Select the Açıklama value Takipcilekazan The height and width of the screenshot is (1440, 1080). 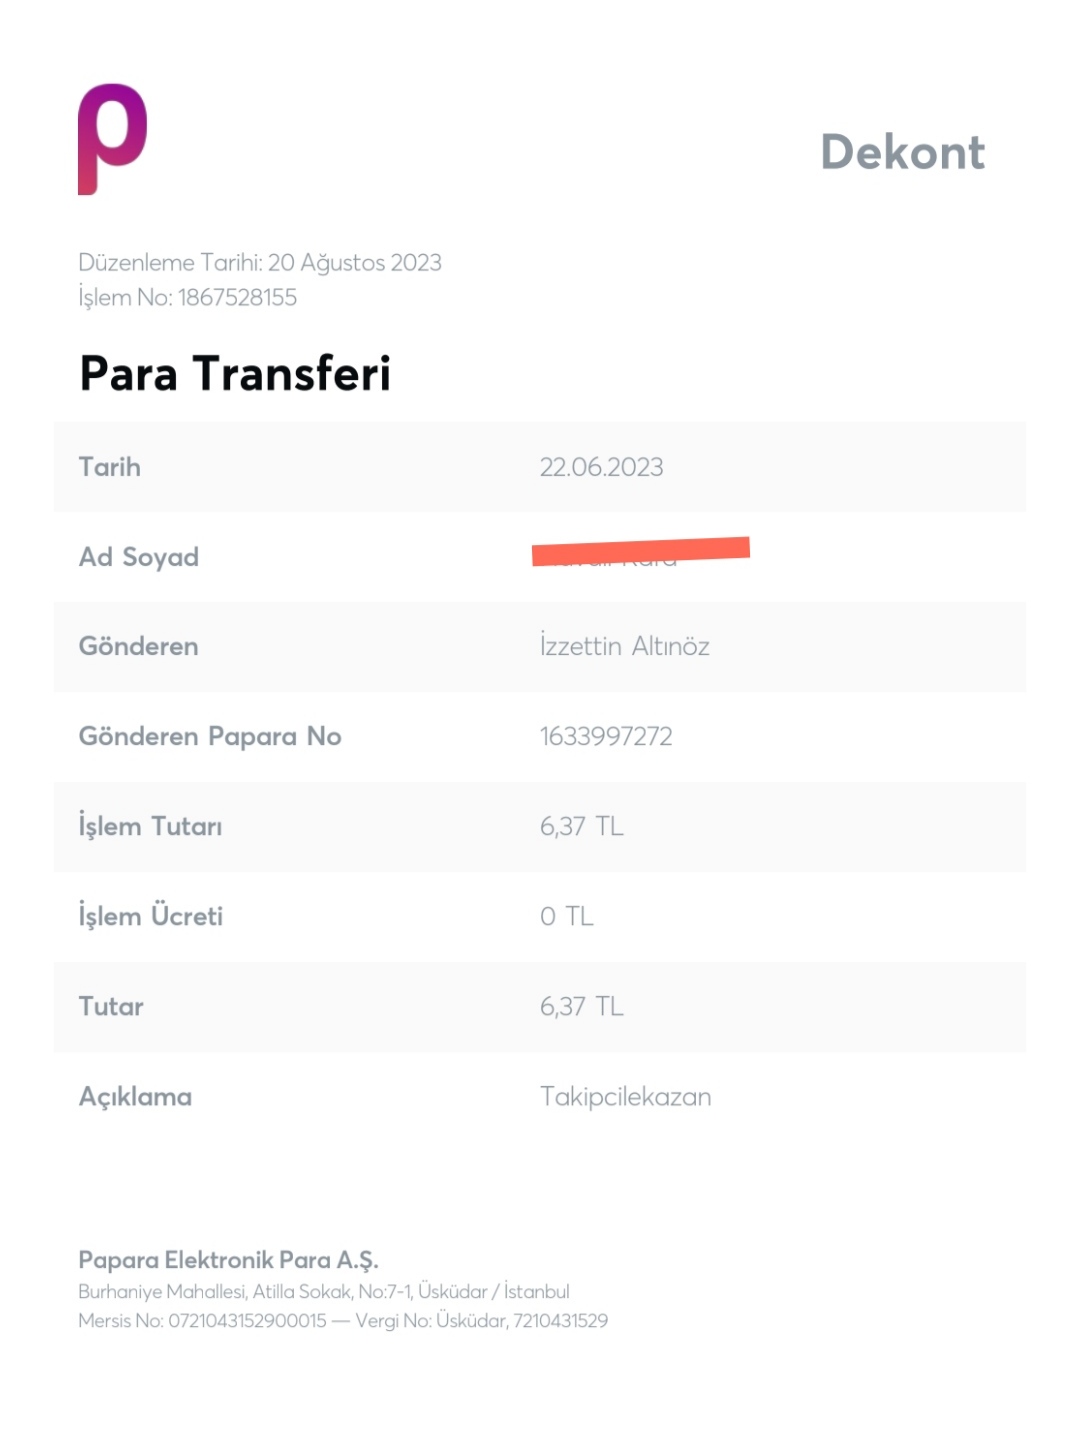point(626,1097)
